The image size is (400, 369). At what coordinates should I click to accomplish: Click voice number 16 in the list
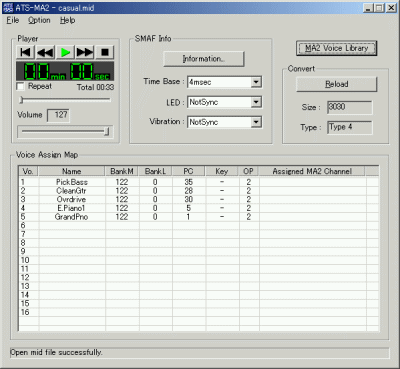click(x=25, y=312)
